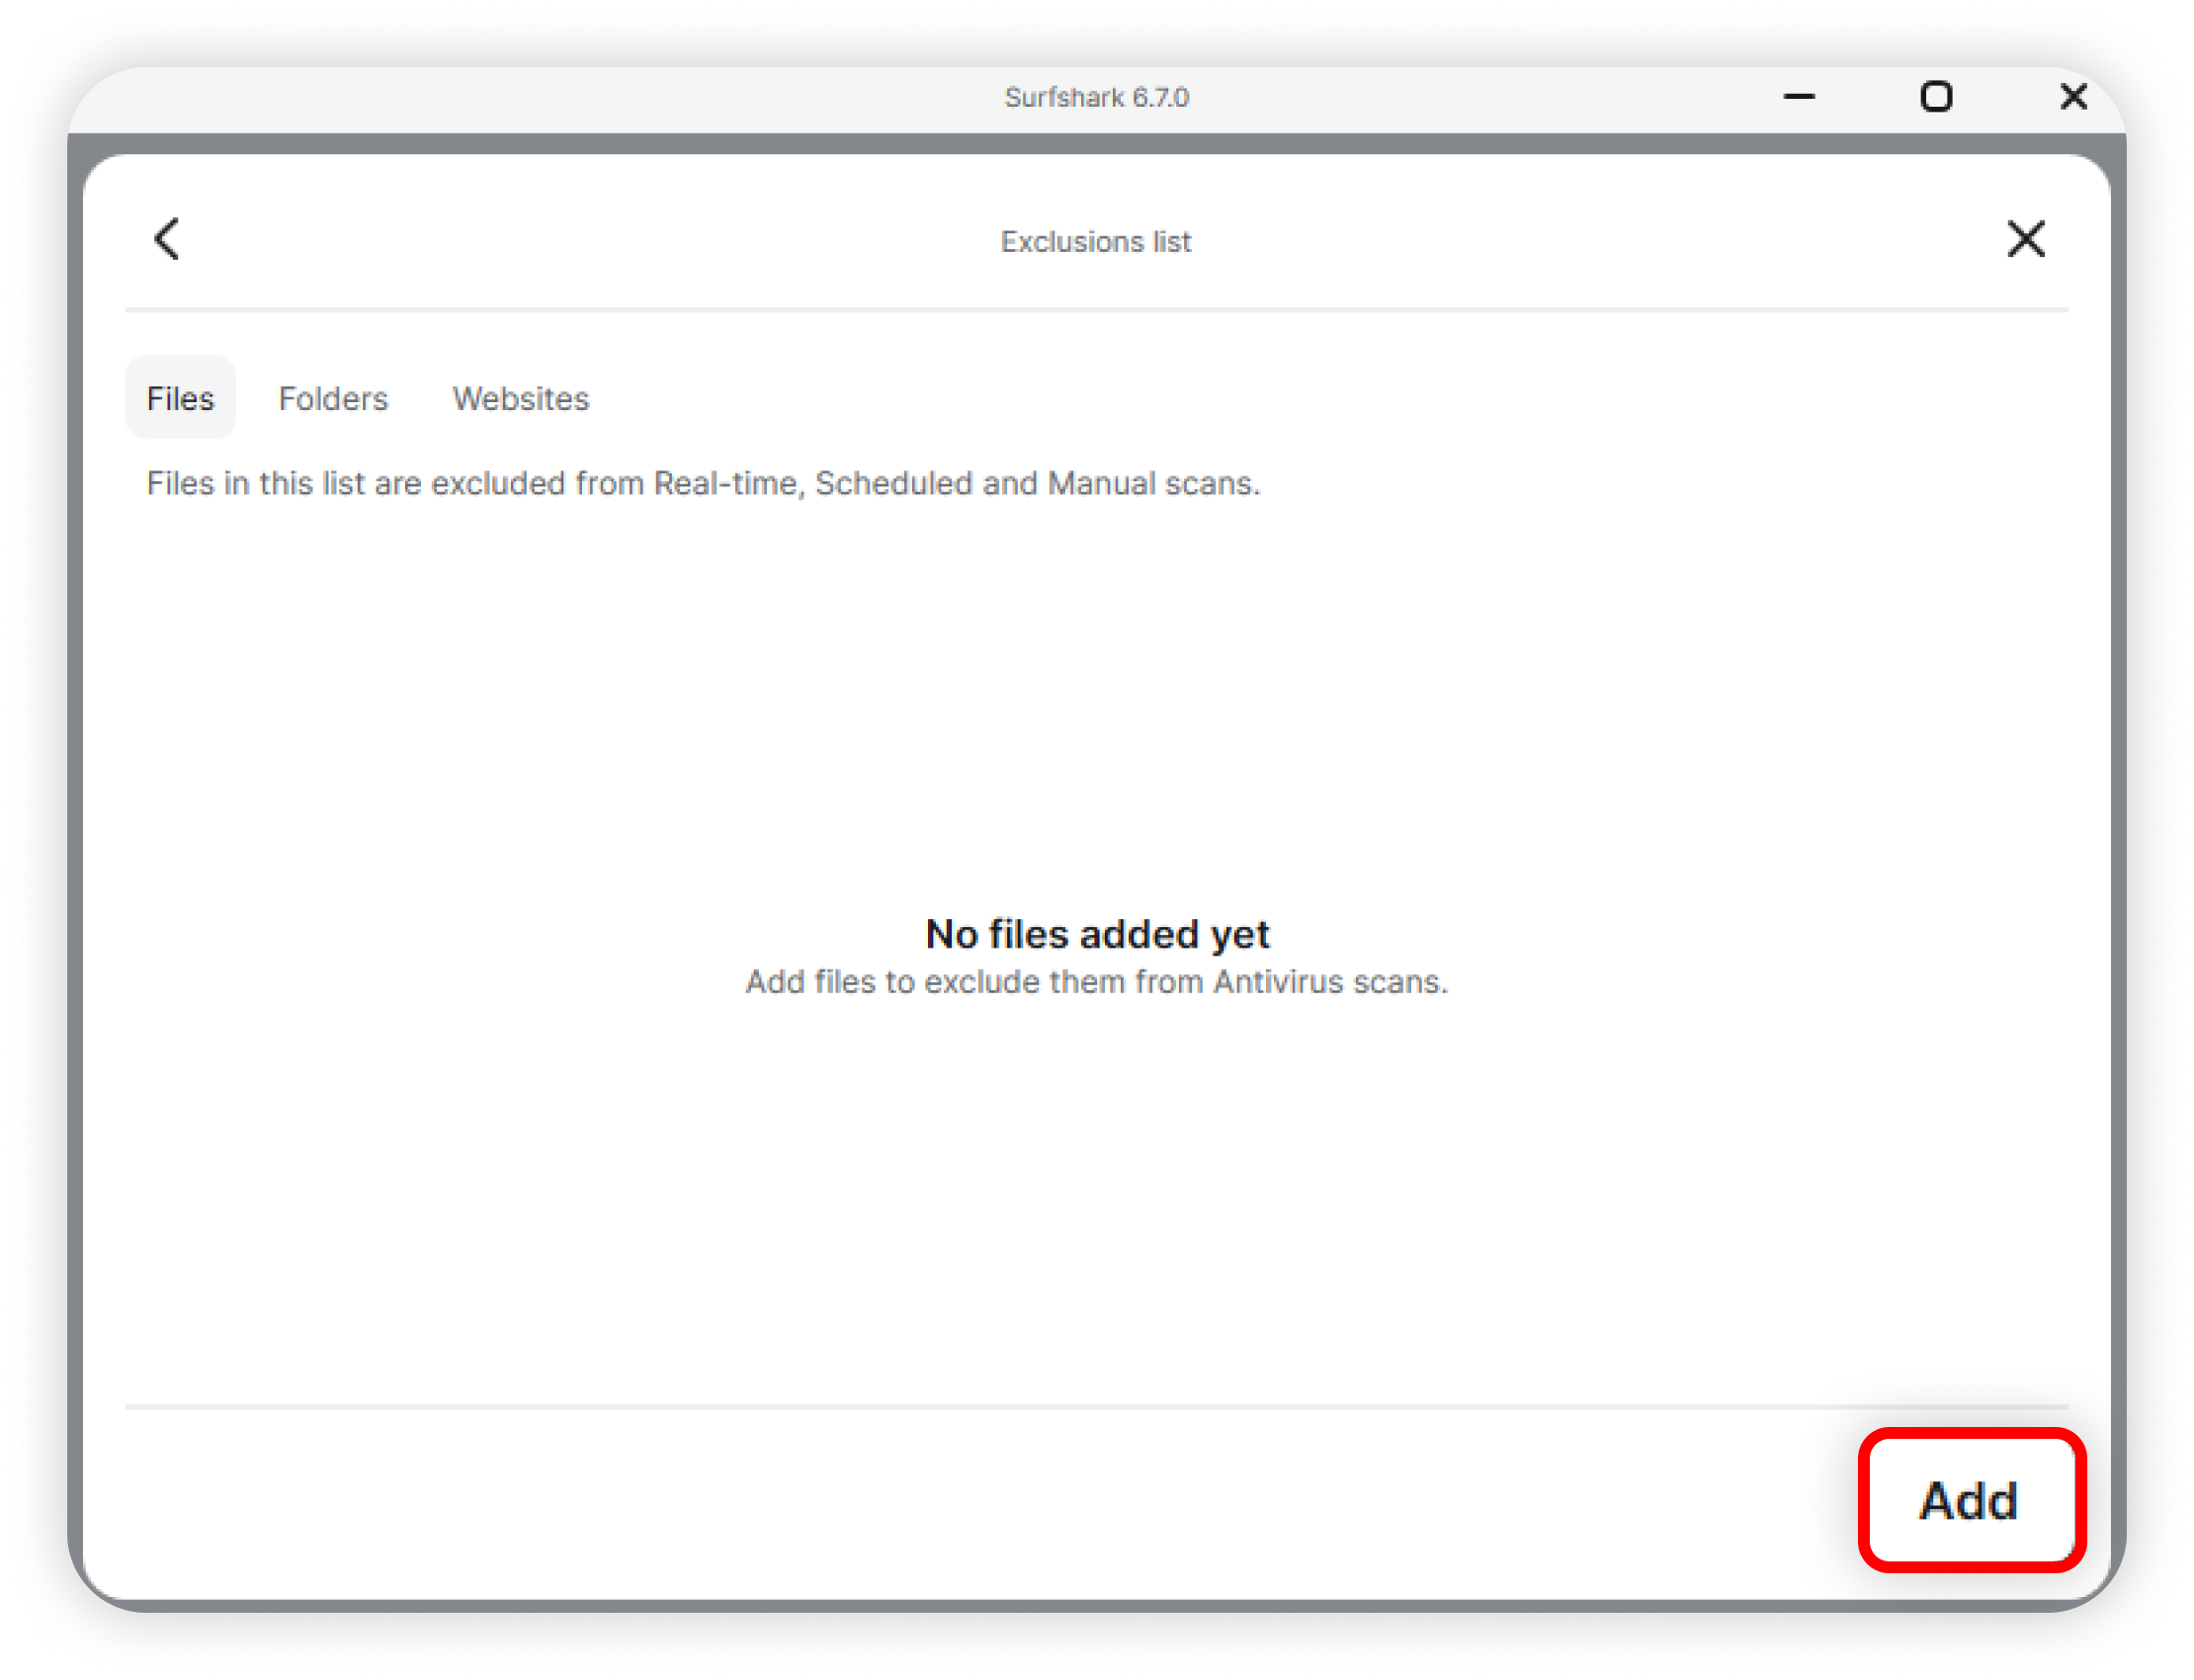Switch to the Files tab
Image resolution: width=2194 pixels, height=1680 pixels.
[180, 398]
